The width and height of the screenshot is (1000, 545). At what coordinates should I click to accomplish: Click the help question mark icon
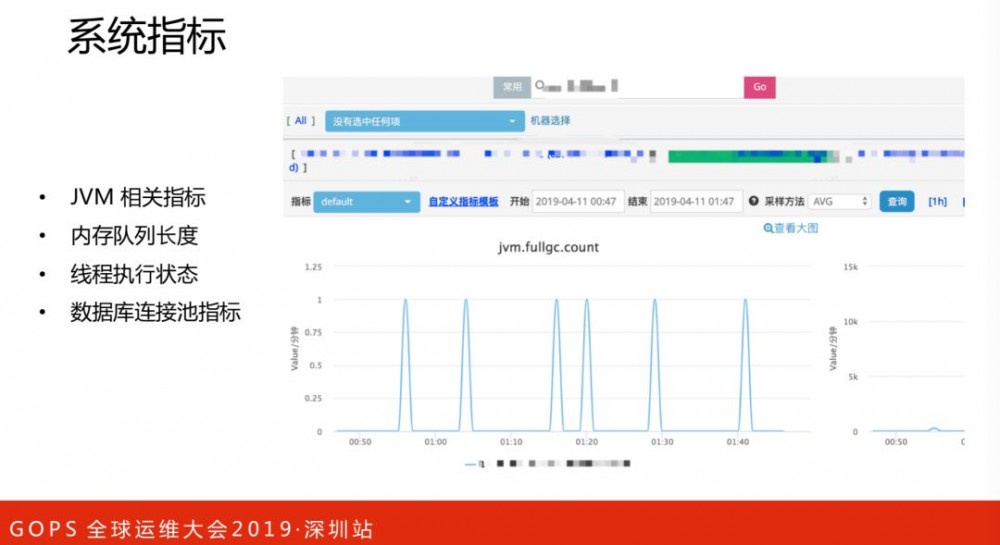point(753,201)
